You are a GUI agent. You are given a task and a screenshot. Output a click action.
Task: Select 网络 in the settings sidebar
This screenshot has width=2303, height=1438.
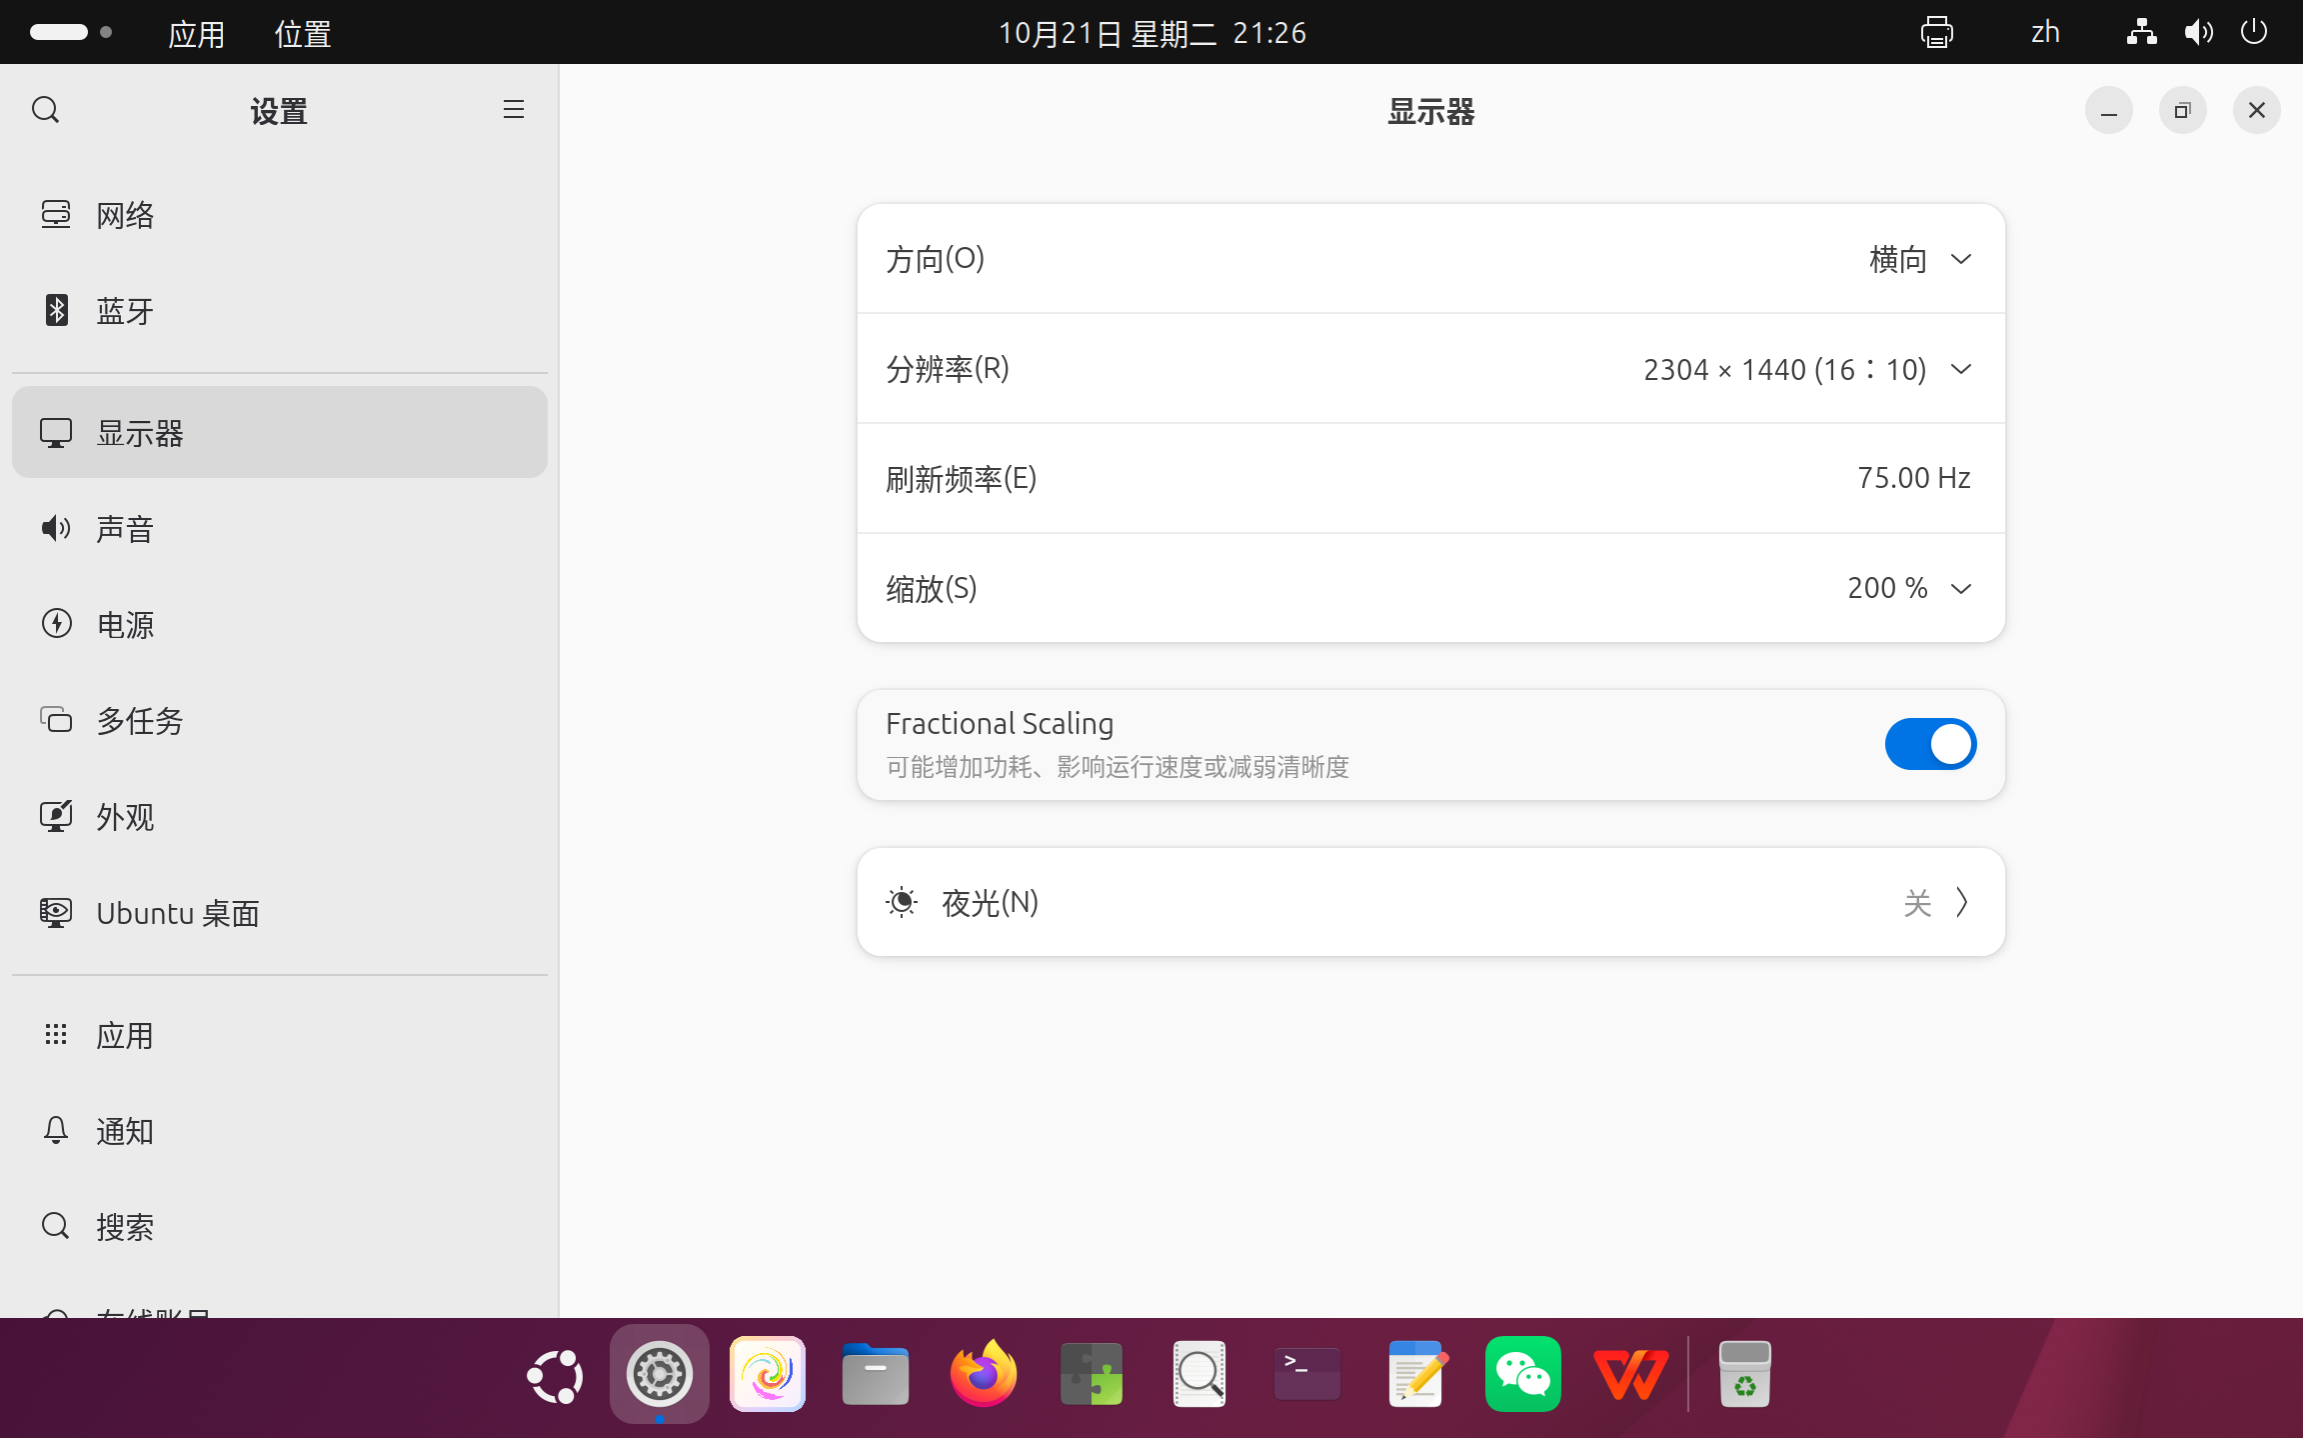pos(280,214)
